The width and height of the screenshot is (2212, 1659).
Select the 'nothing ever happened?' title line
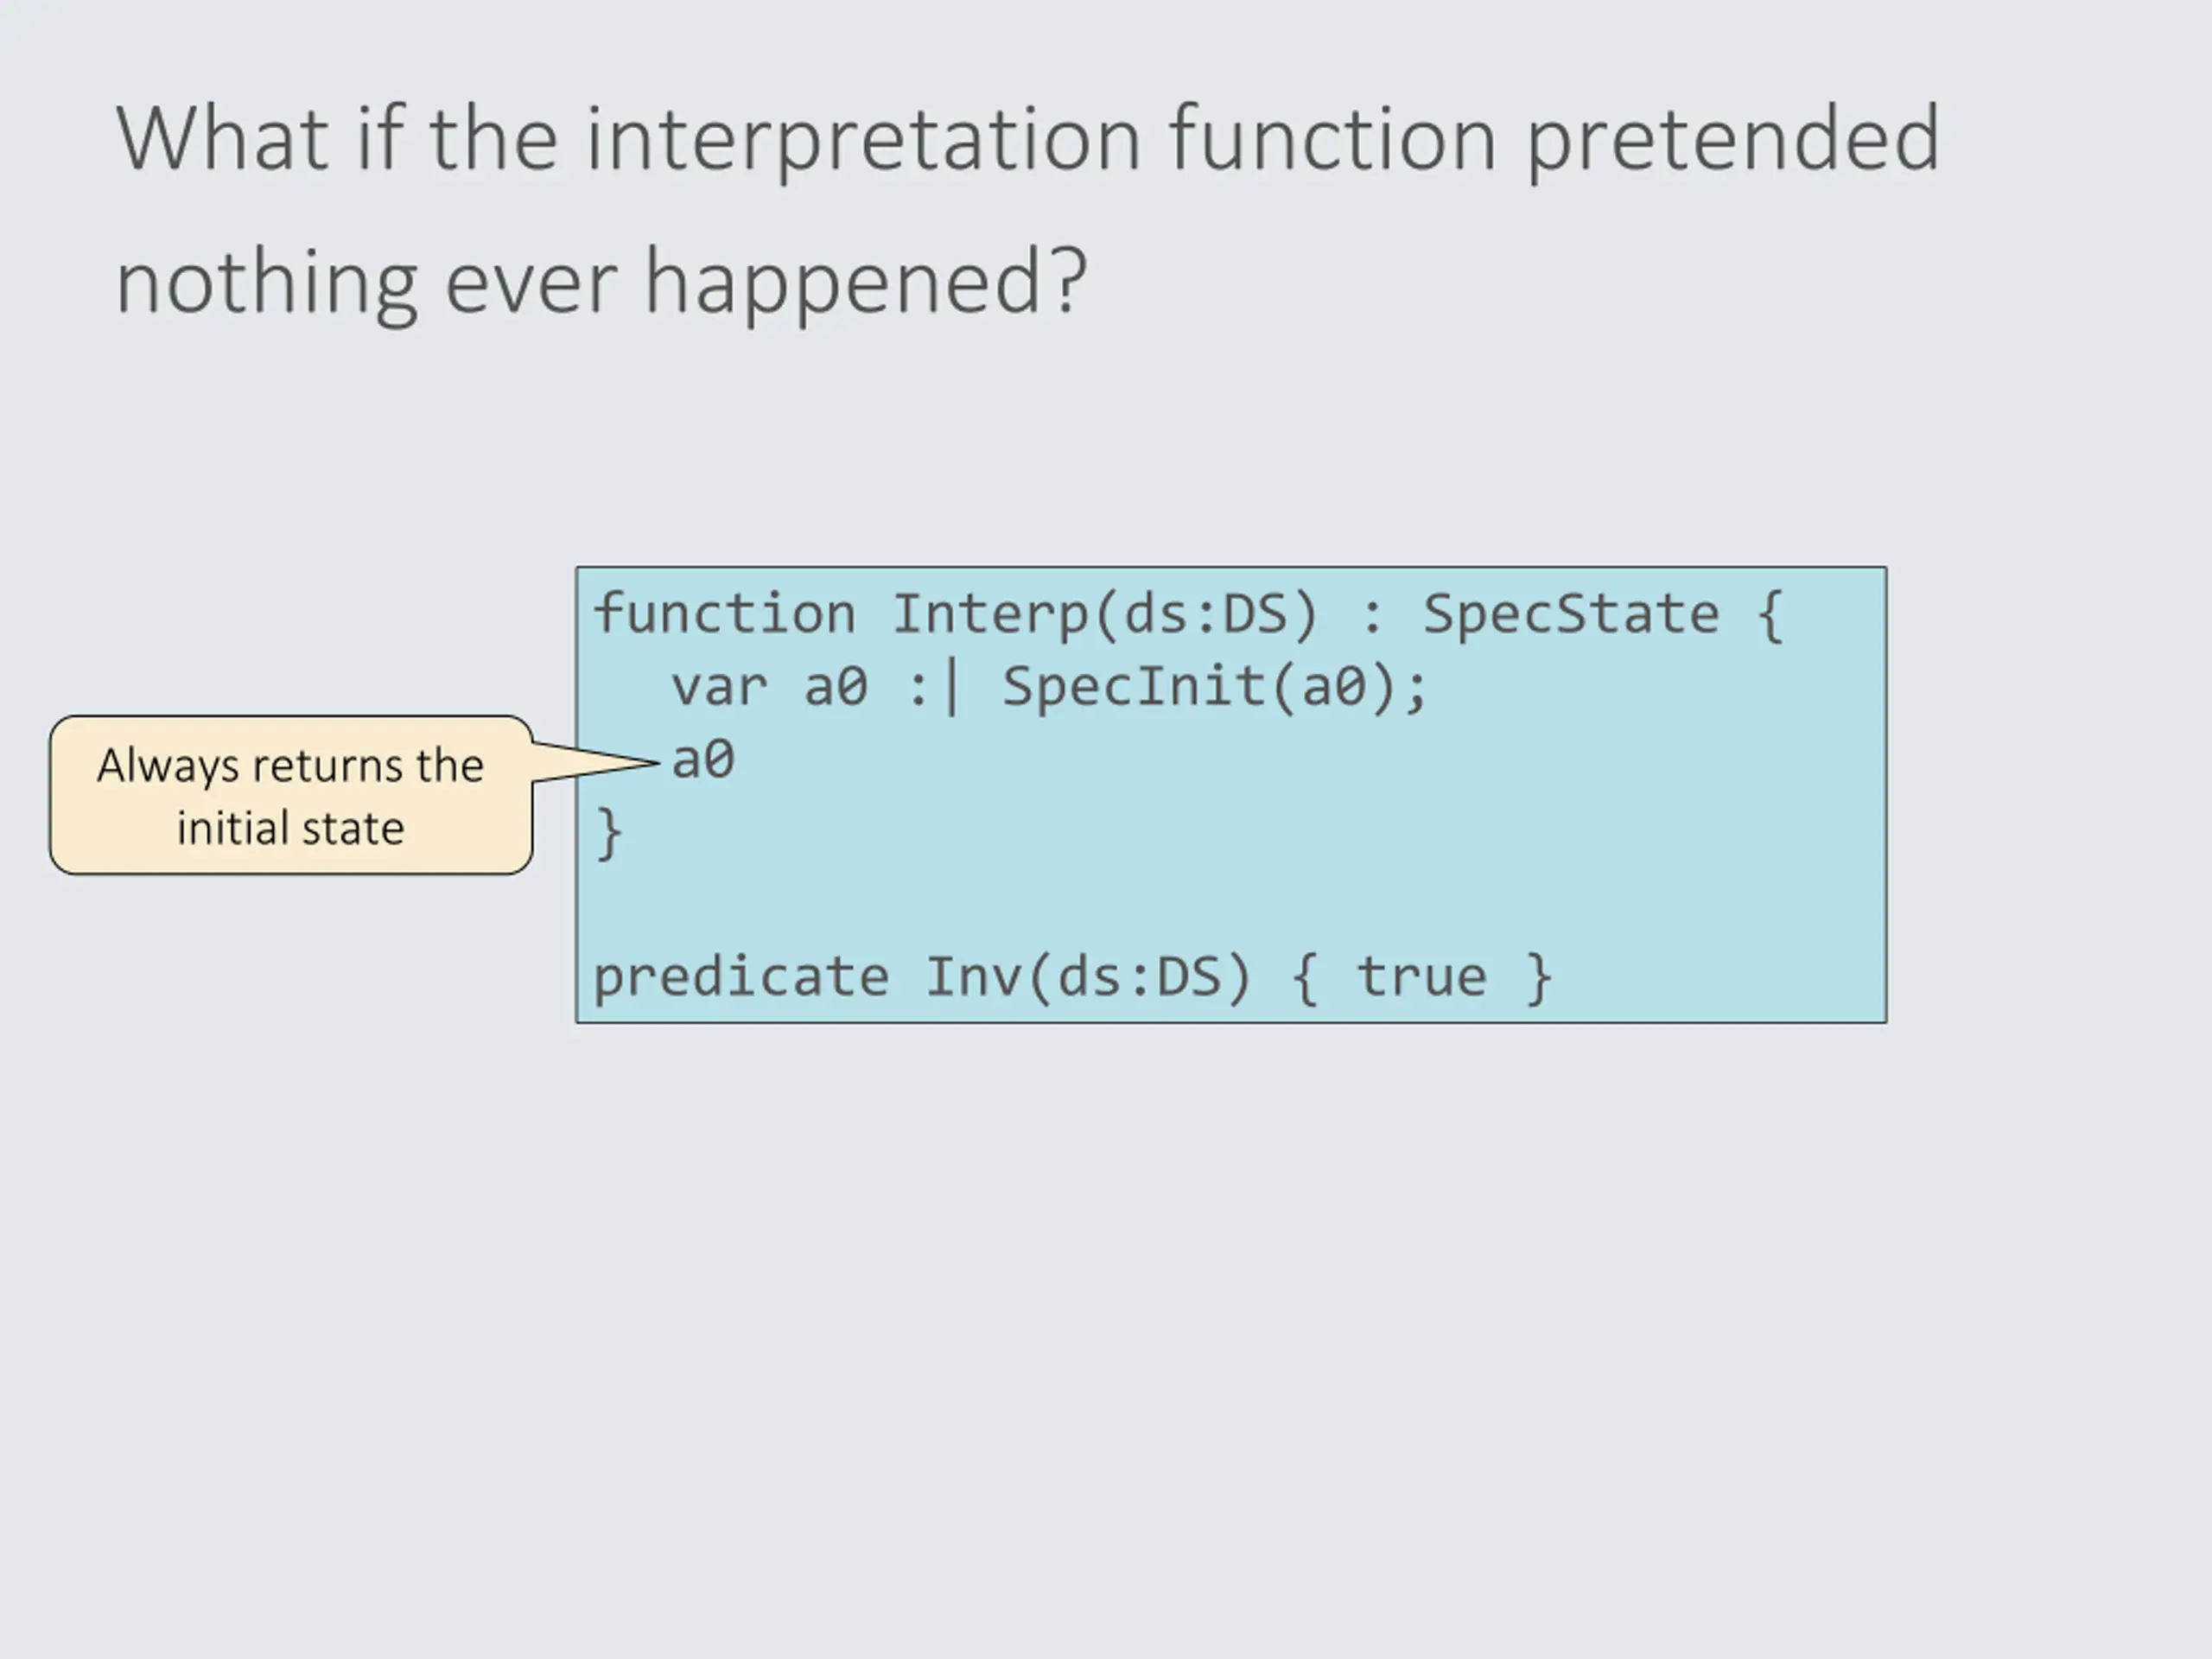click(x=602, y=284)
